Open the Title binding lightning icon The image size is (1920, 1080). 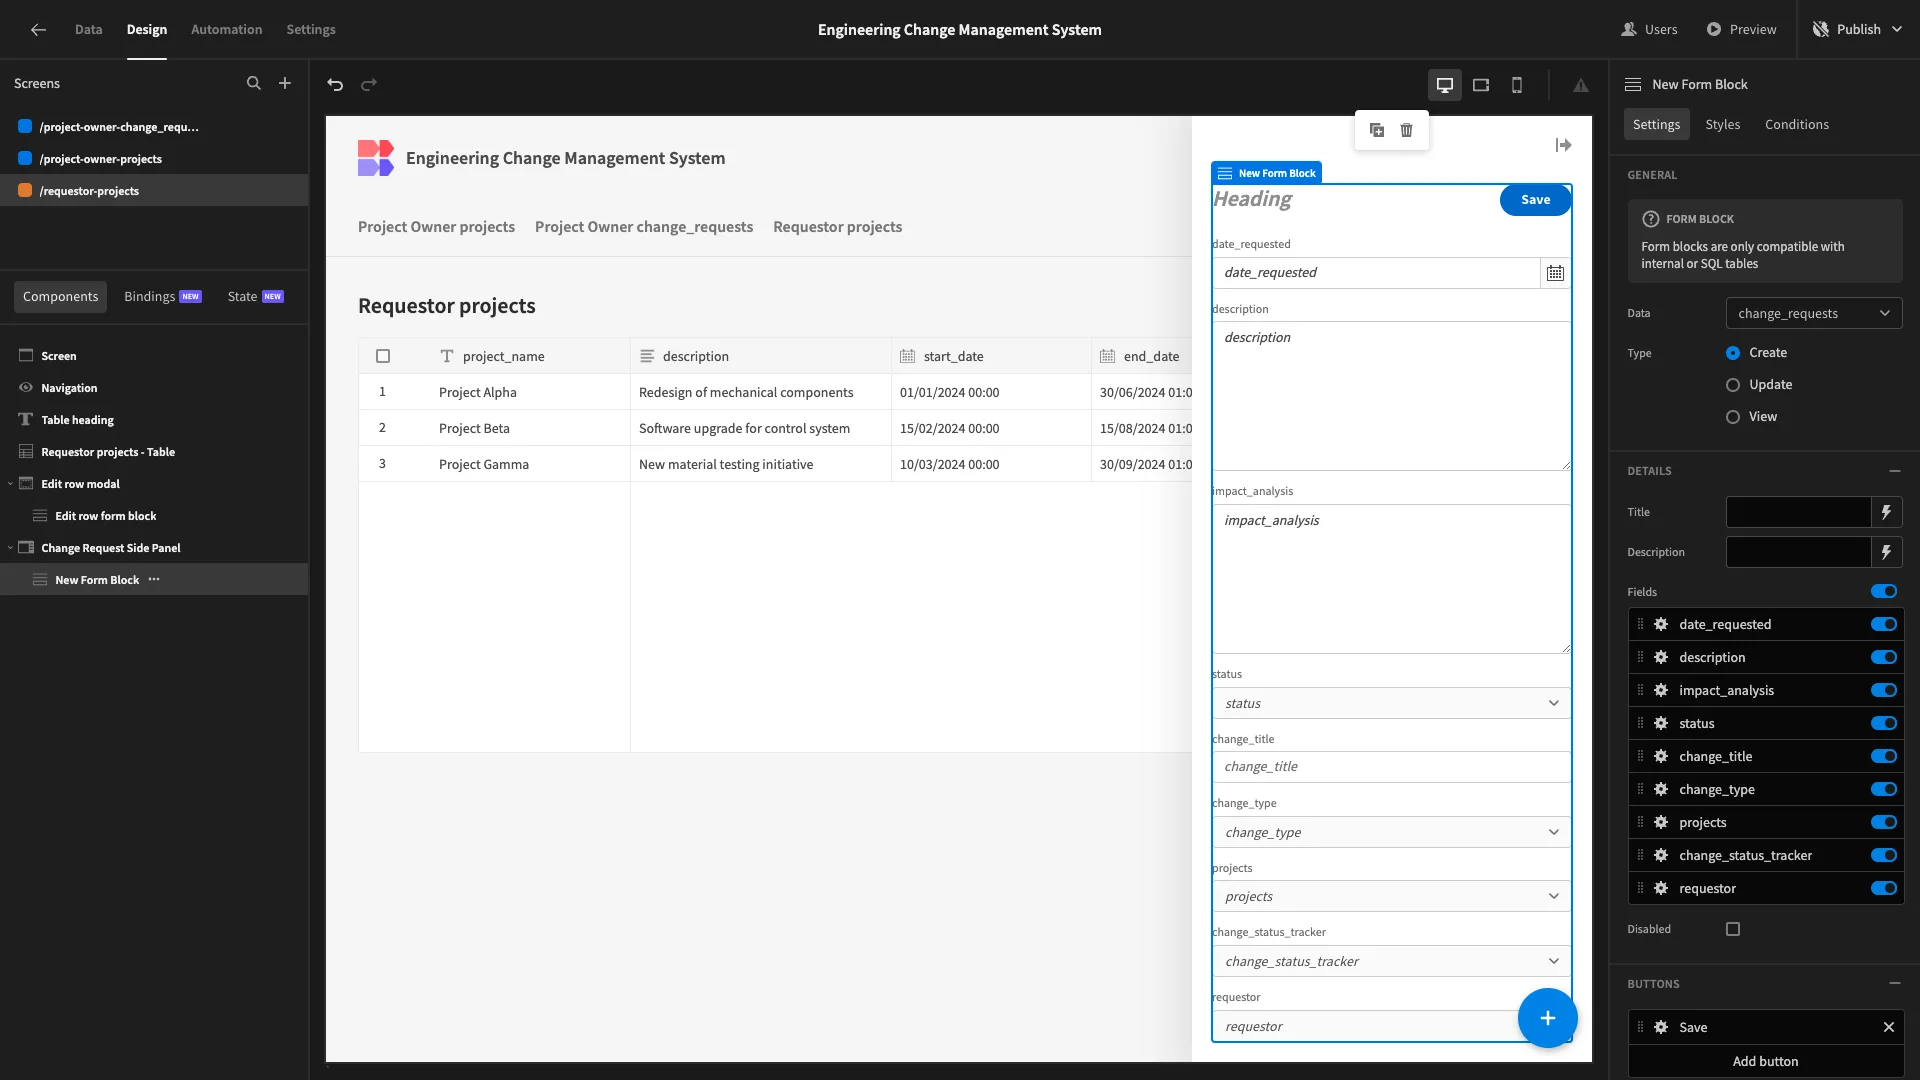click(x=1886, y=512)
